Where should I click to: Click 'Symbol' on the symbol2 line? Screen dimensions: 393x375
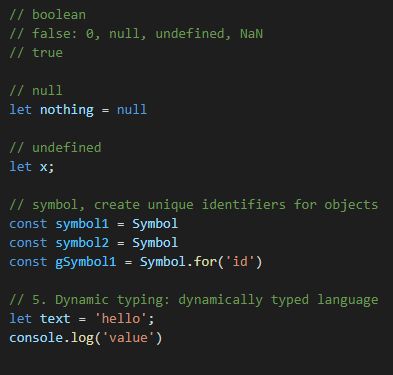coord(155,243)
